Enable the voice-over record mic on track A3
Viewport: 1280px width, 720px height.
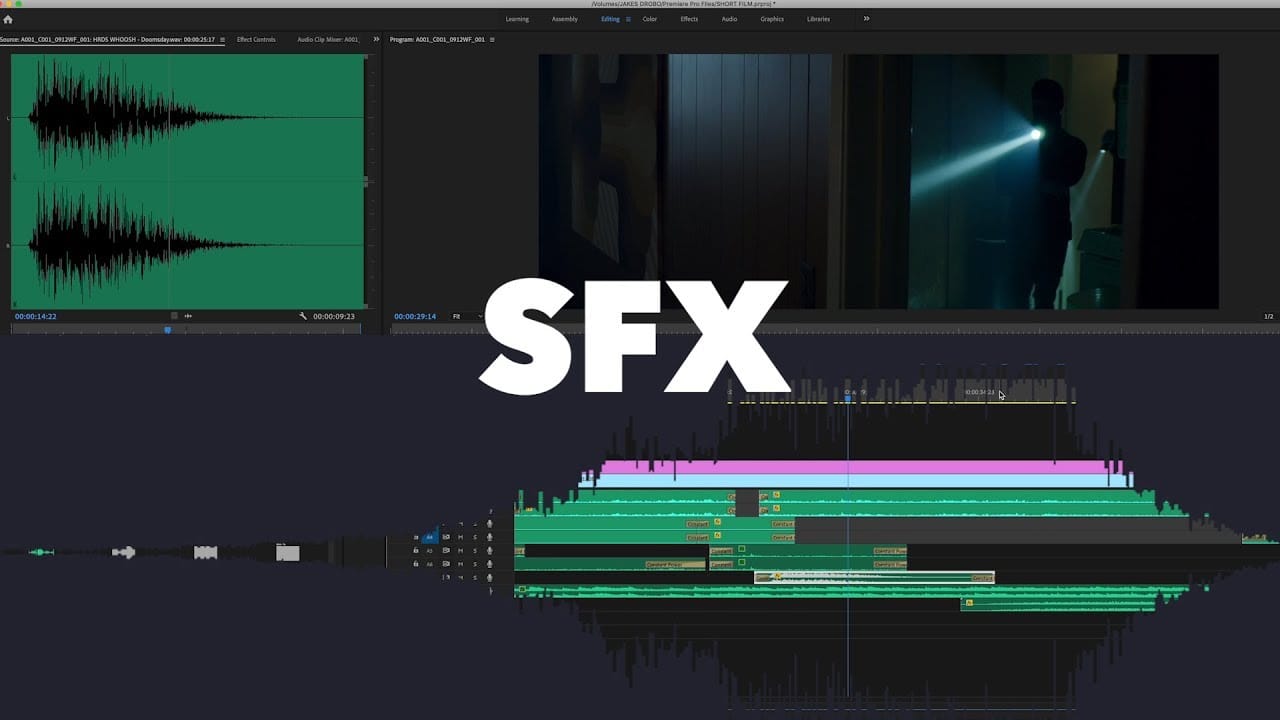pos(490,550)
